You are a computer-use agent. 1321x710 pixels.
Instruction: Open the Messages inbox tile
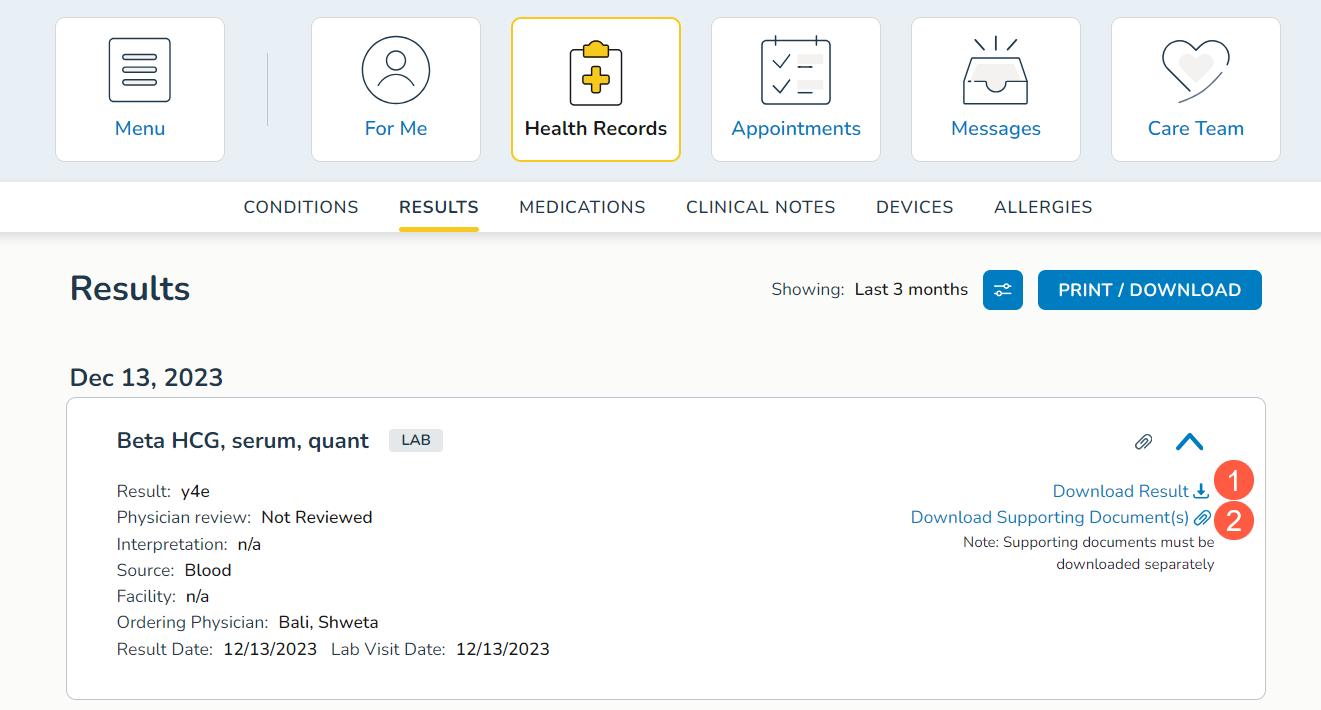(x=996, y=89)
